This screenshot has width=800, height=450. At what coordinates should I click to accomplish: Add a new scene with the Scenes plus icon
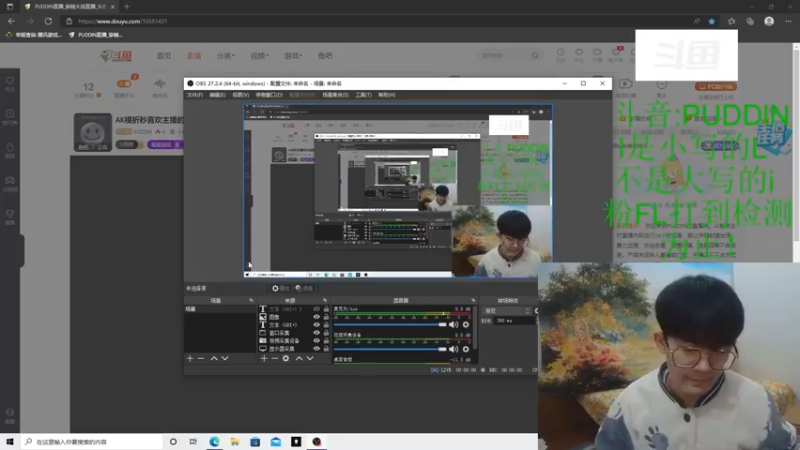pos(190,359)
